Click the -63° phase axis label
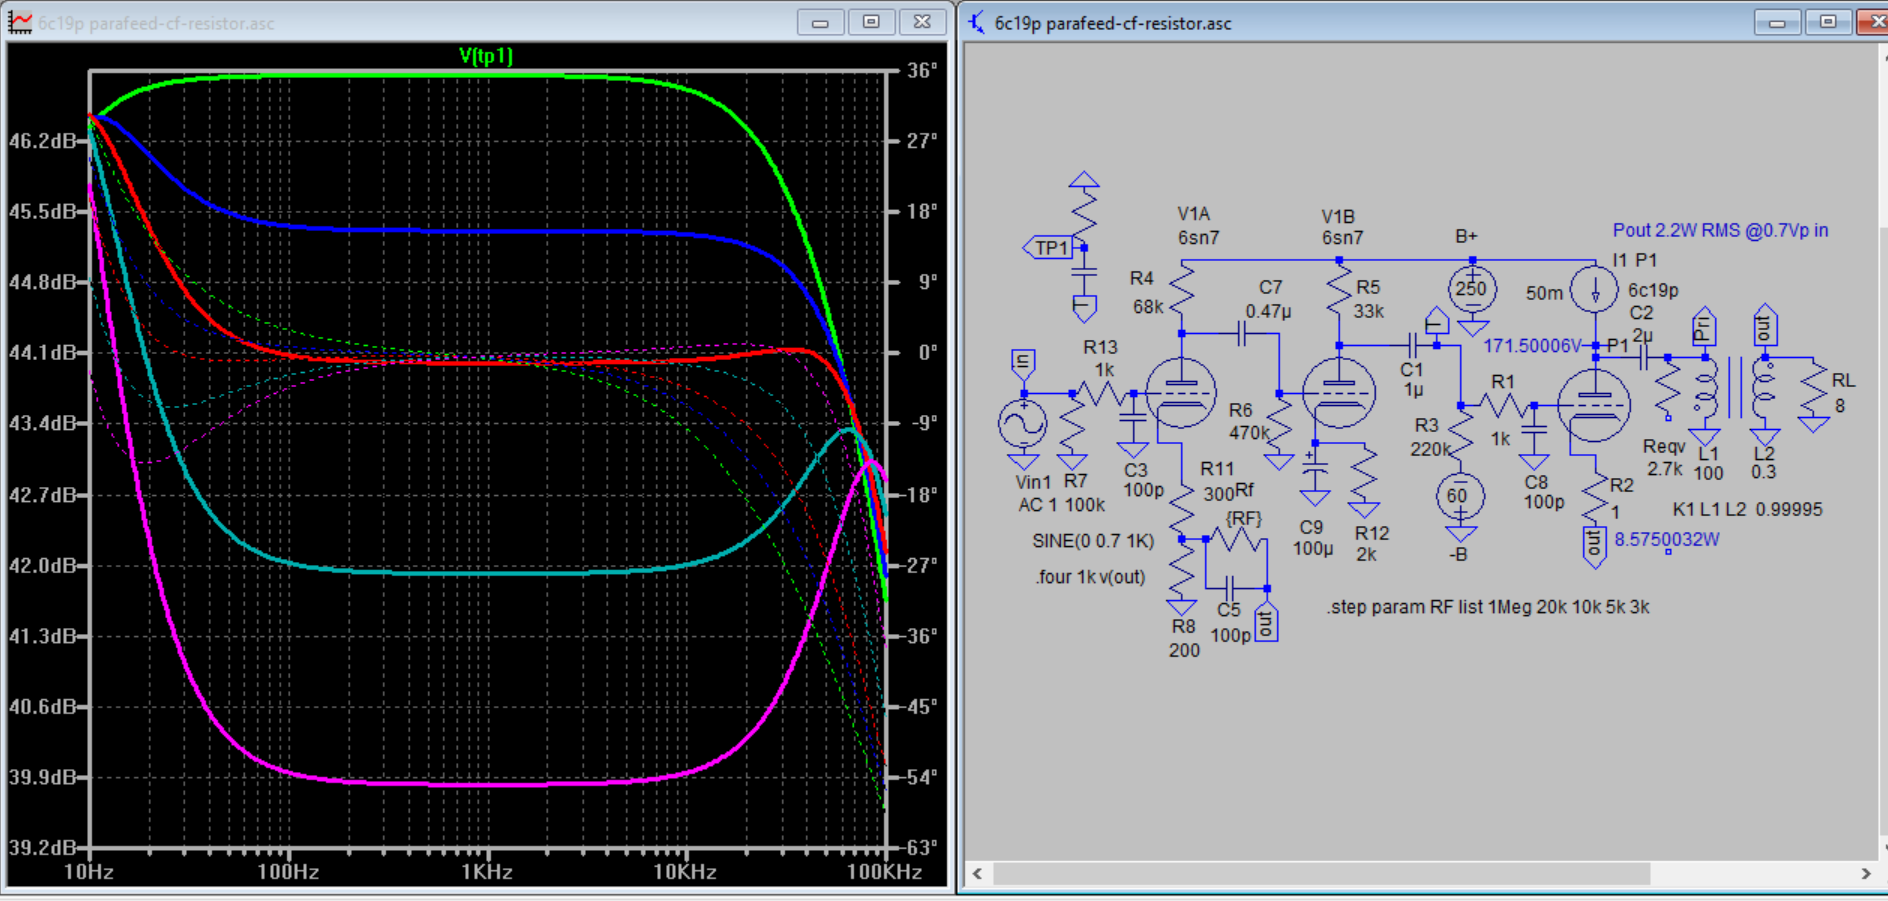Viewport: 1888px width, 901px height. tap(920, 847)
